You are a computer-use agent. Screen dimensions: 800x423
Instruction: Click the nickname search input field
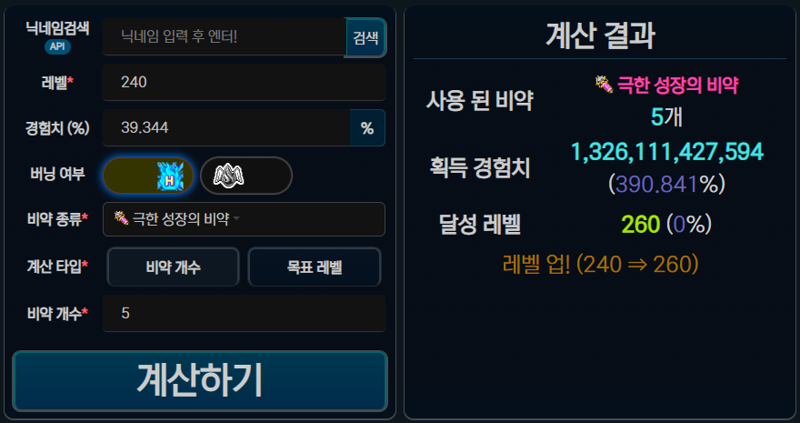click(224, 37)
